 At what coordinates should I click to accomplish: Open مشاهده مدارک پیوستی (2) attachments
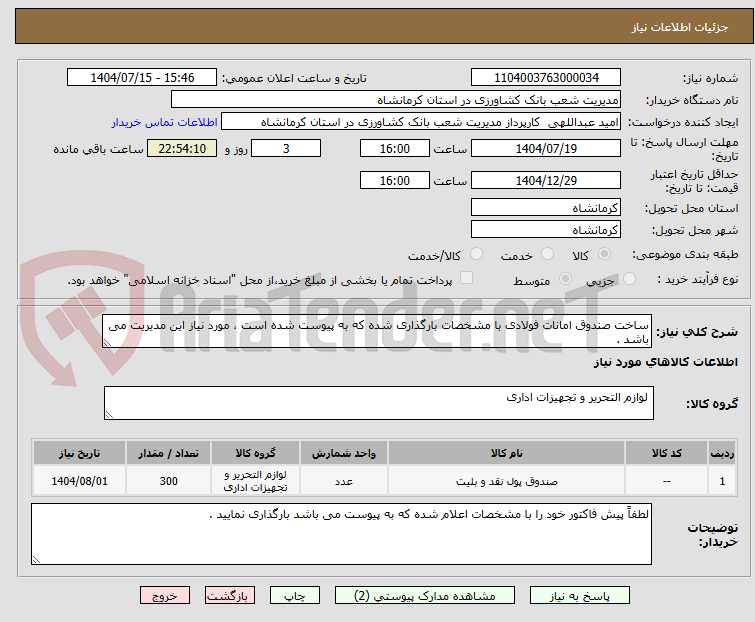pyautogui.click(x=425, y=596)
